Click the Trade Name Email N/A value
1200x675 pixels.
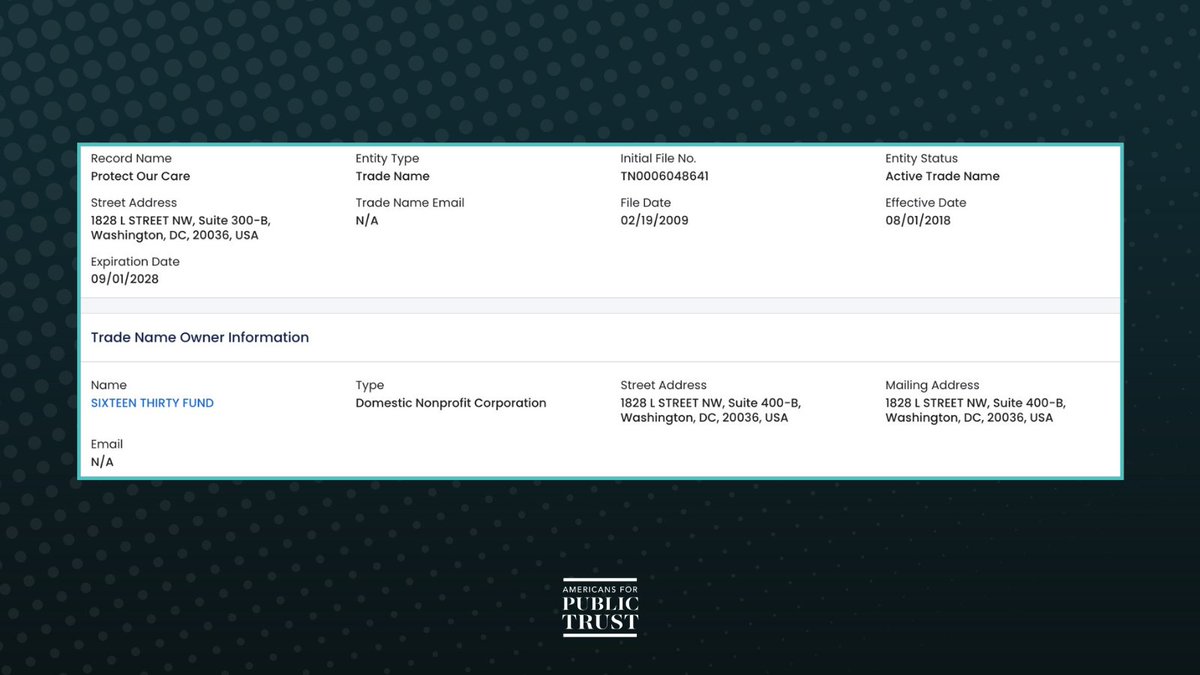[367, 220]
